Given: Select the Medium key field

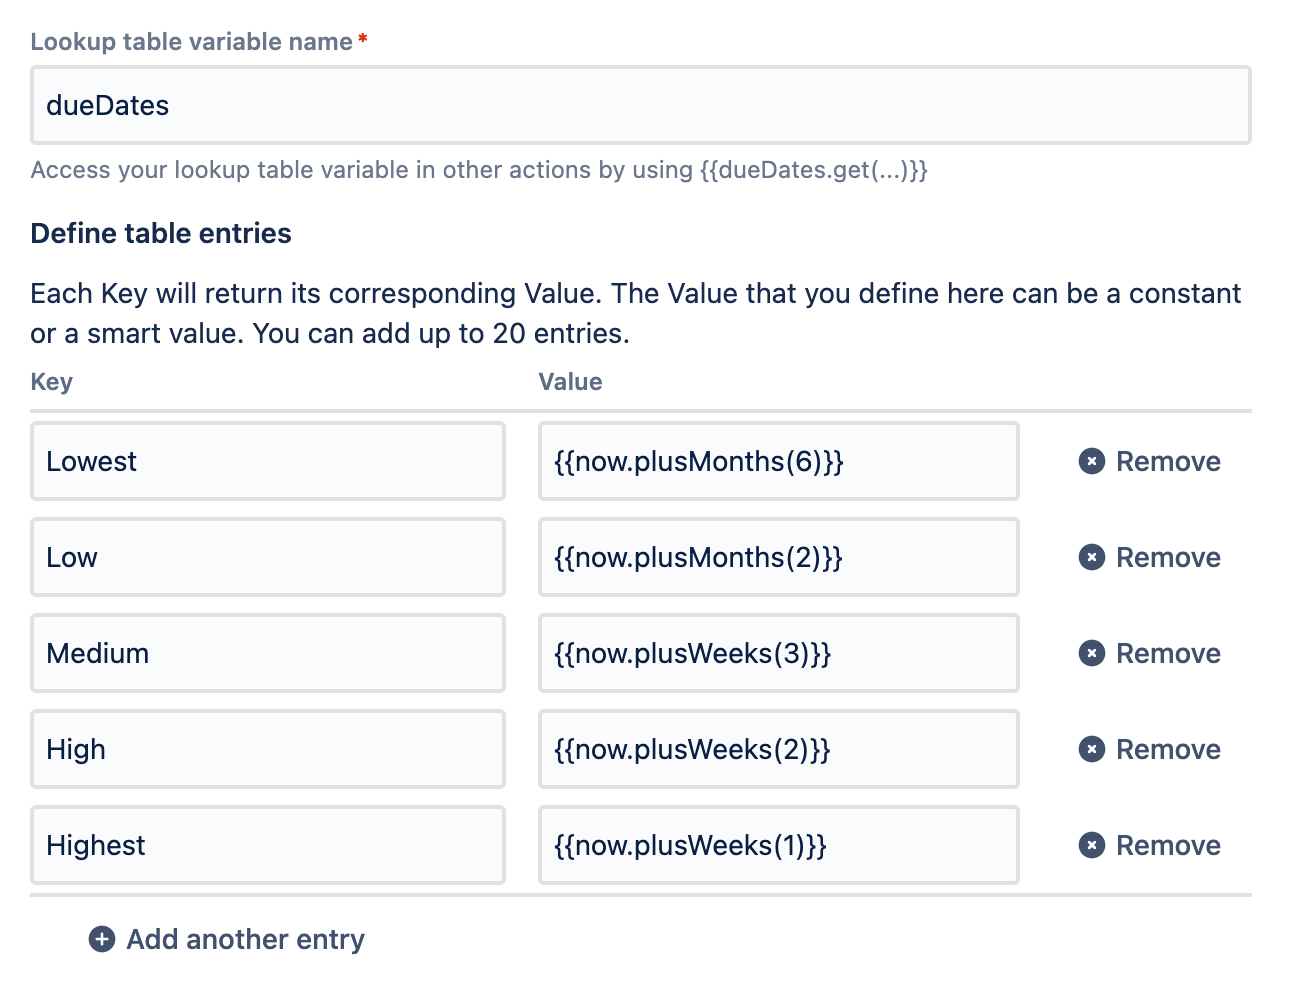Looking at the screenshot, I should click(x=268, y=653).
